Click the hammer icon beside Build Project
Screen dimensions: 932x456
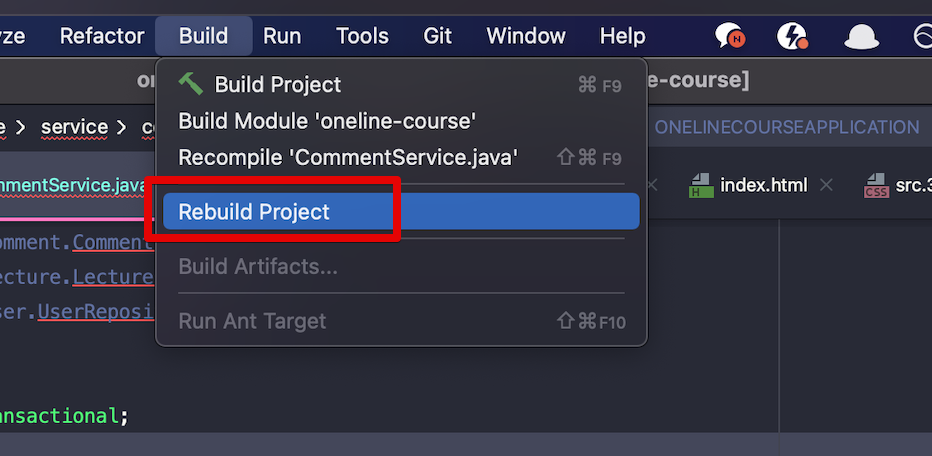pos(191,84)
